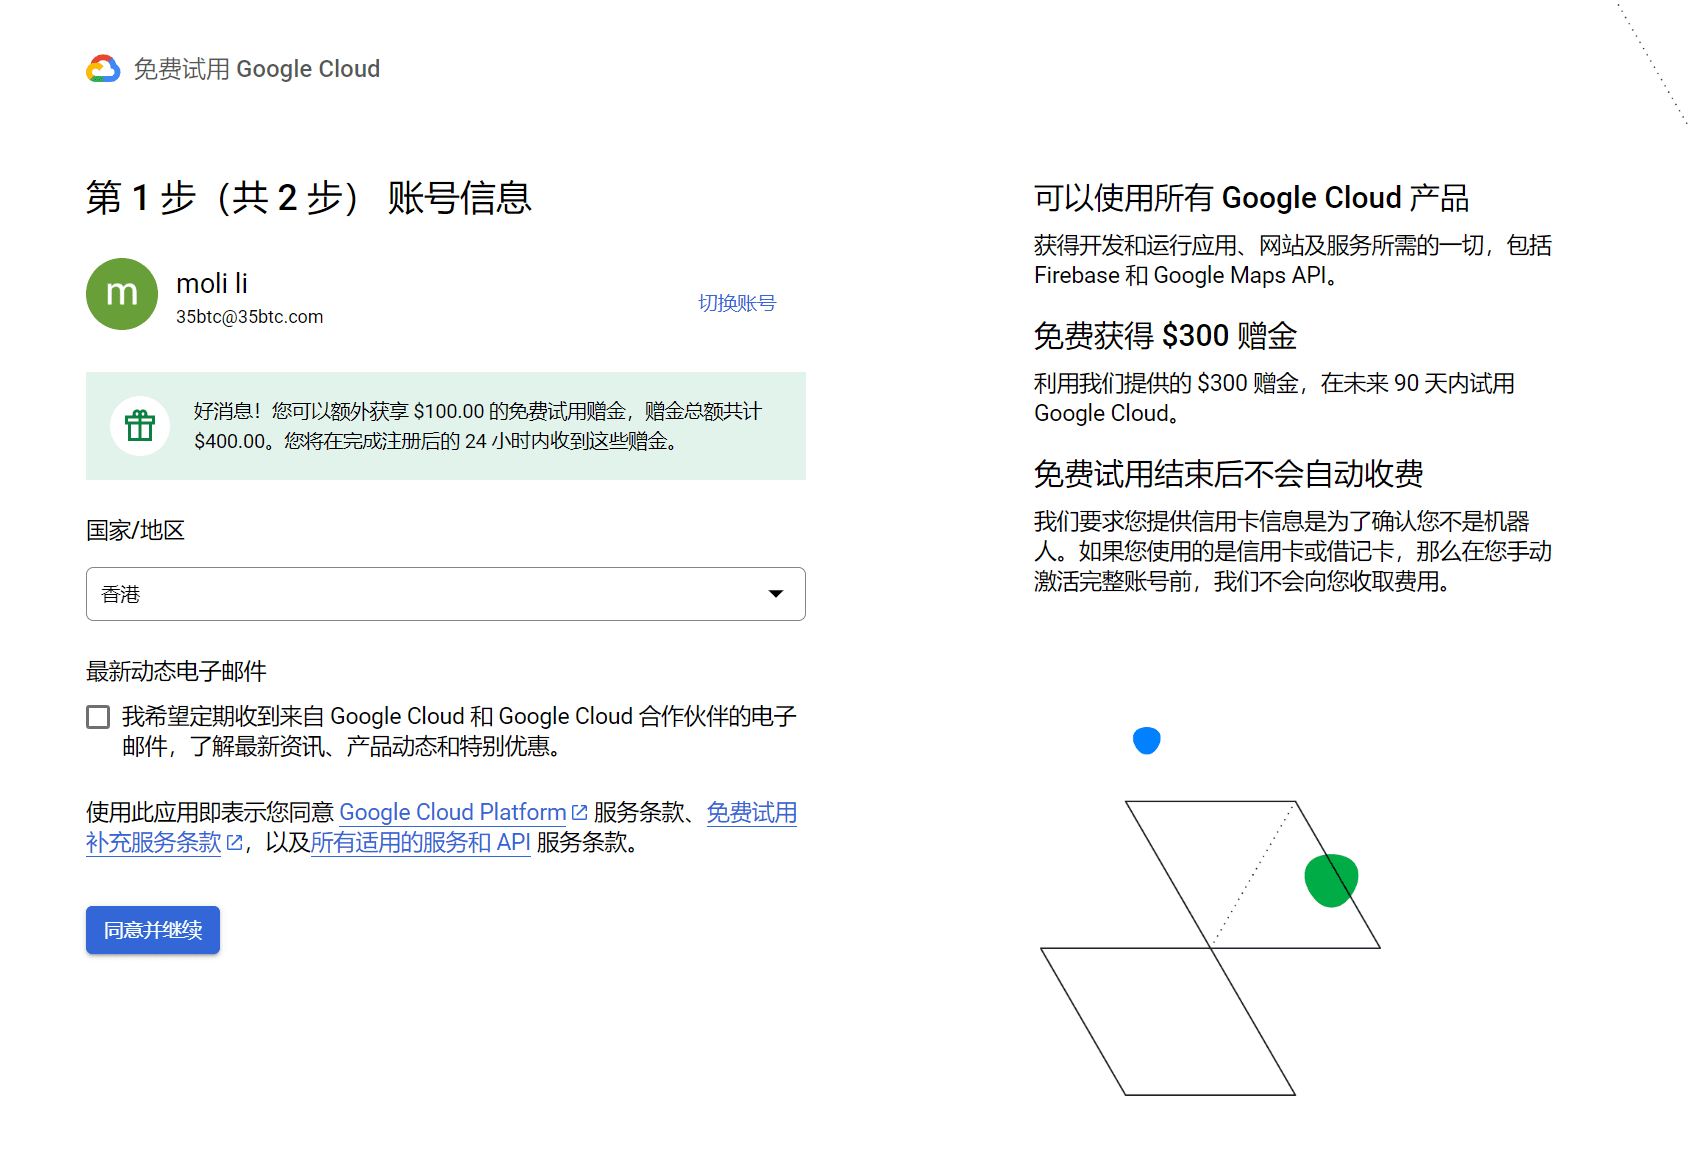
Task: Click the 同意并继续 button
Action: coord(152,930)
